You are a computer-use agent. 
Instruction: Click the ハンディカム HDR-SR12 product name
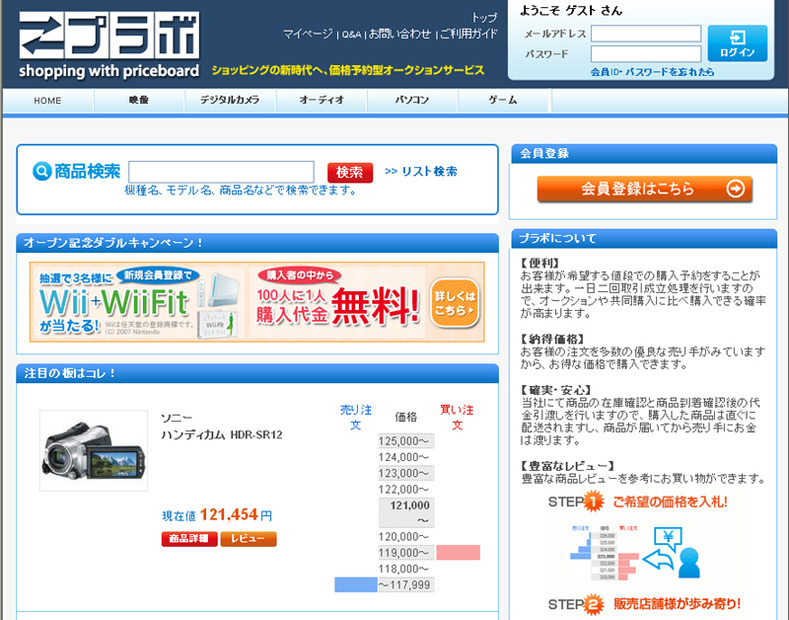[x=222, y=435]
